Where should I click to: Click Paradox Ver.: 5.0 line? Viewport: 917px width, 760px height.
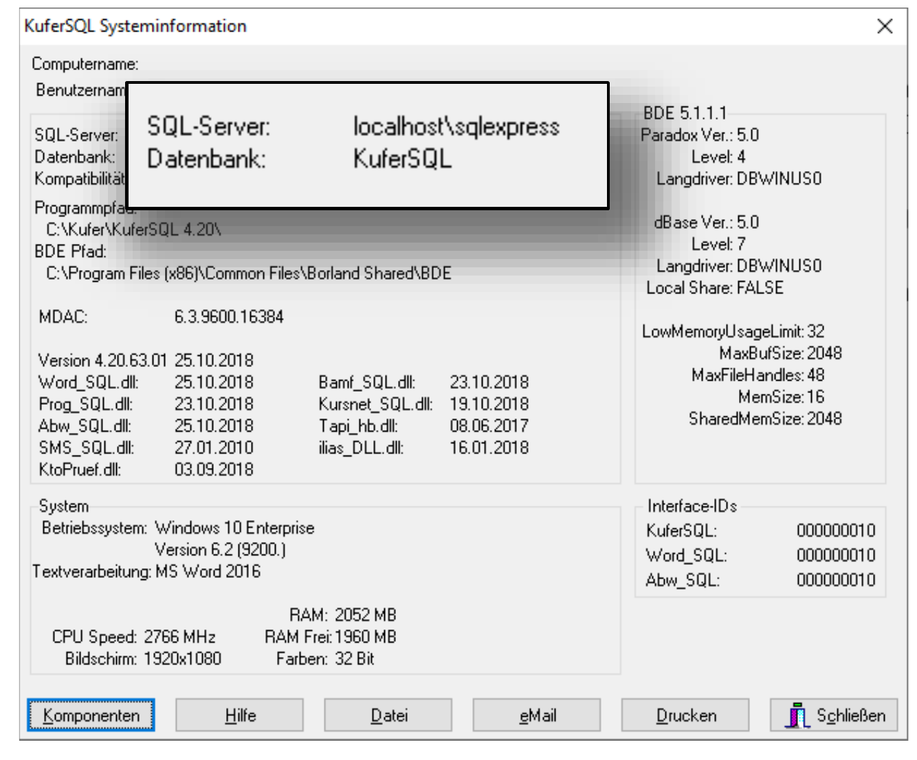tap(699, 135)
